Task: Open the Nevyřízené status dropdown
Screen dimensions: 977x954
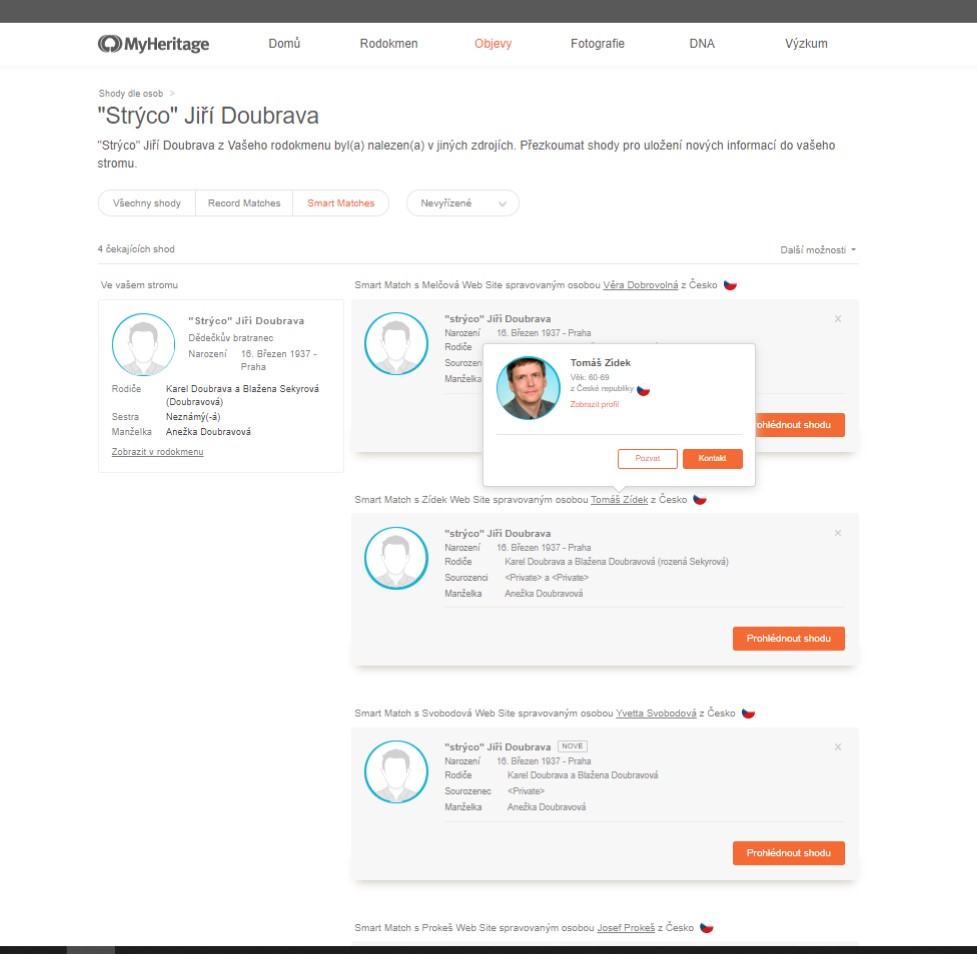Action: coord(462,203)
